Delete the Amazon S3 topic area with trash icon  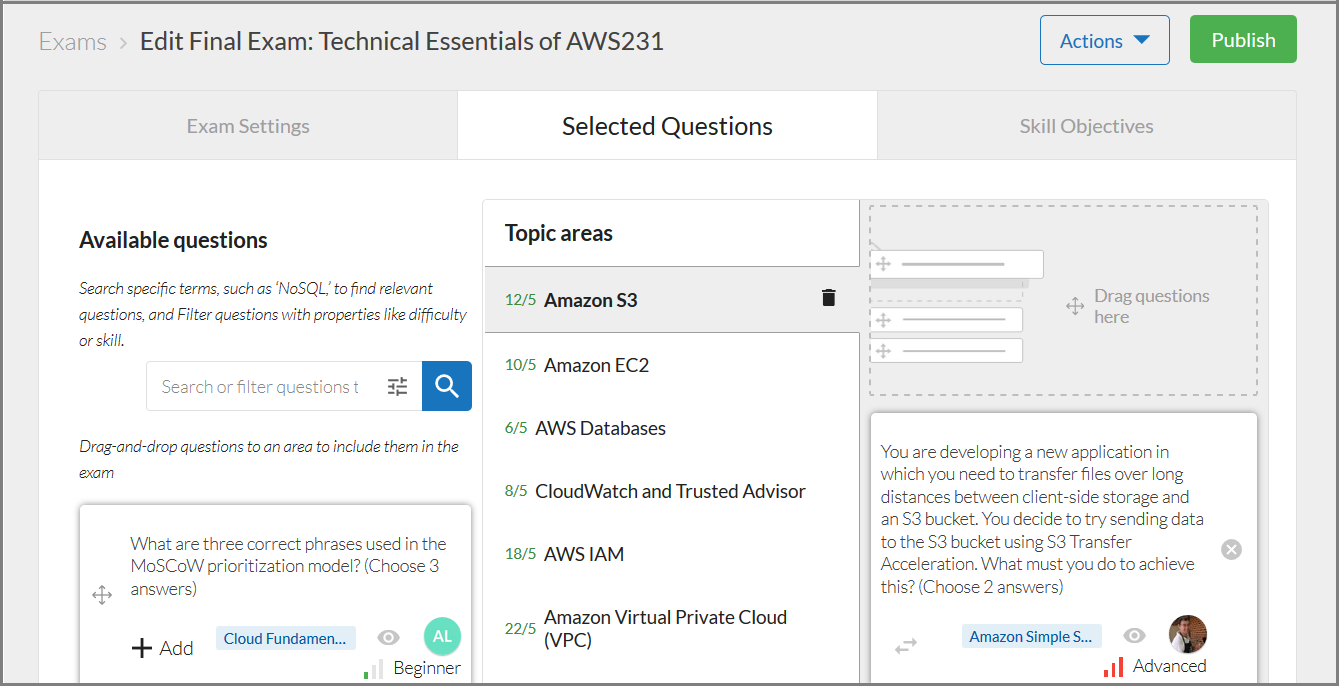click(828, 298)
